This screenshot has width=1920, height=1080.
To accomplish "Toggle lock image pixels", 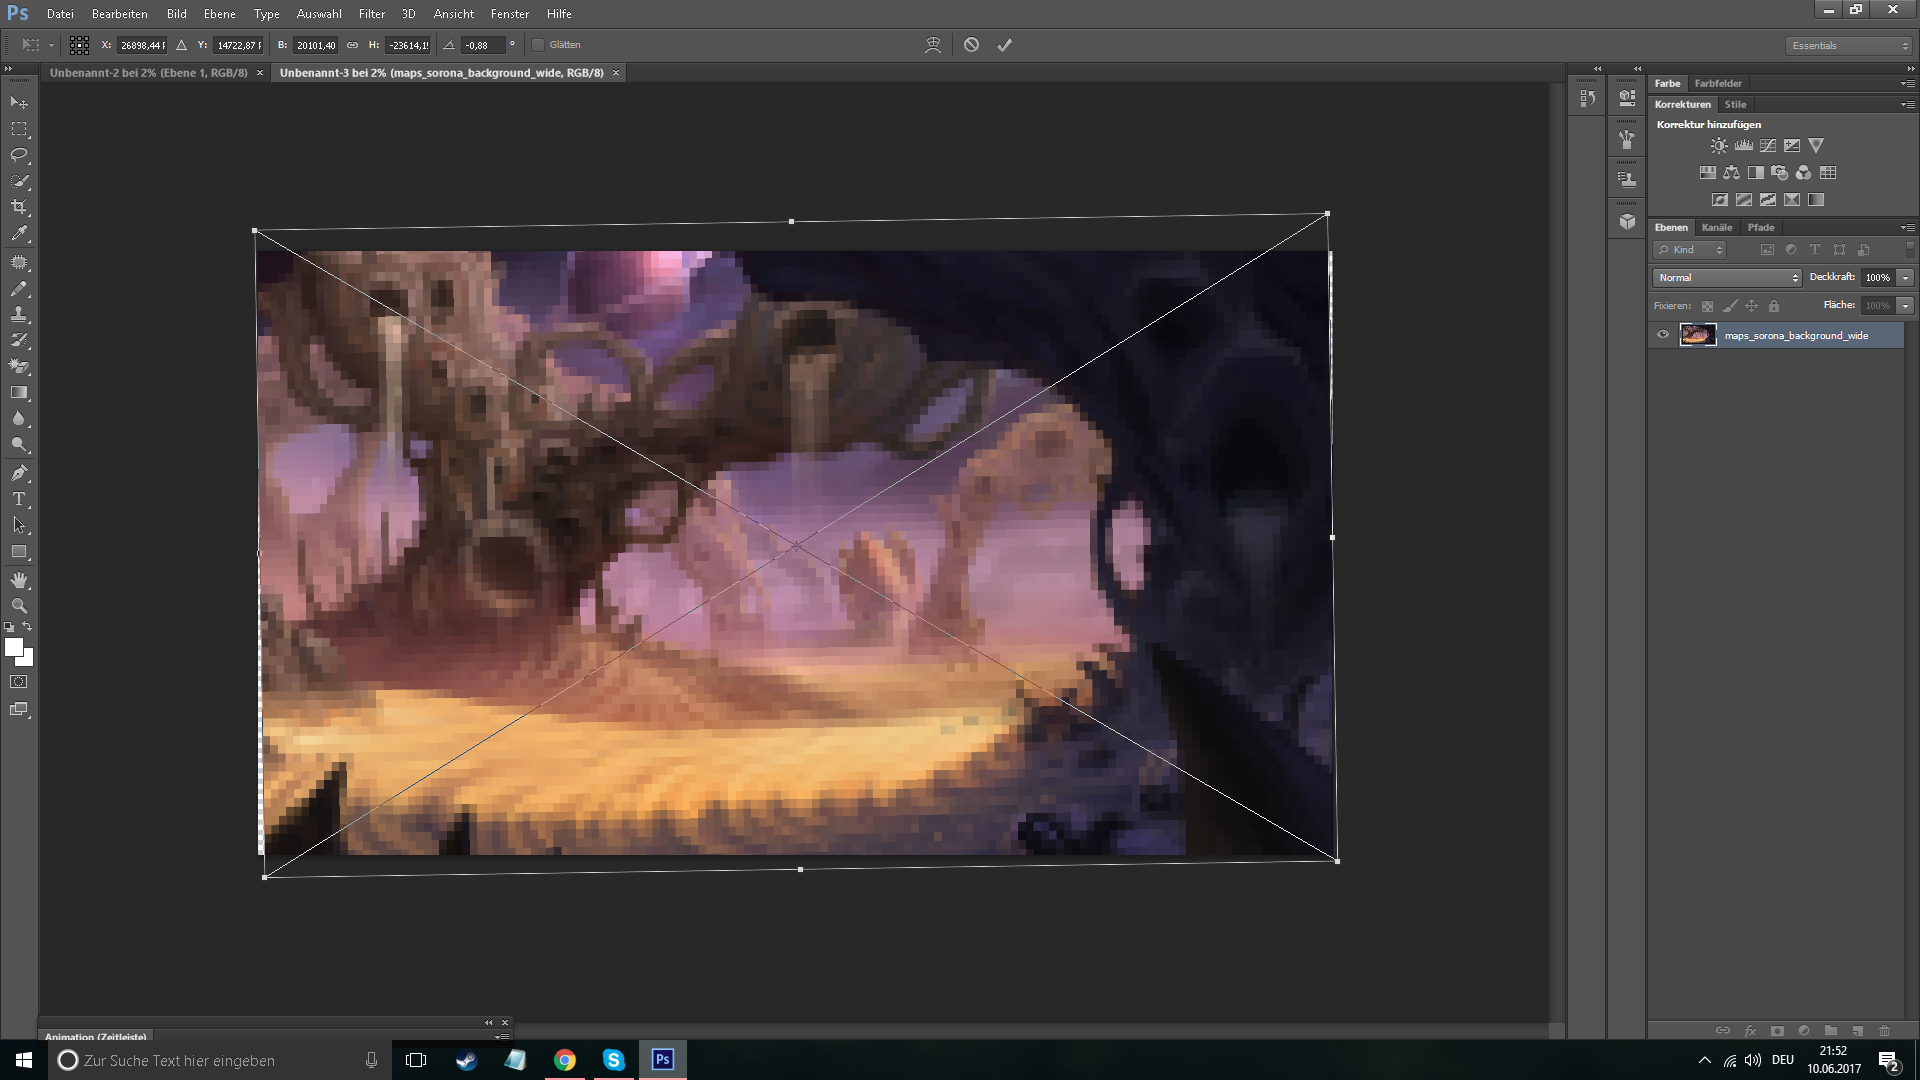I will tap(1730, 306).
